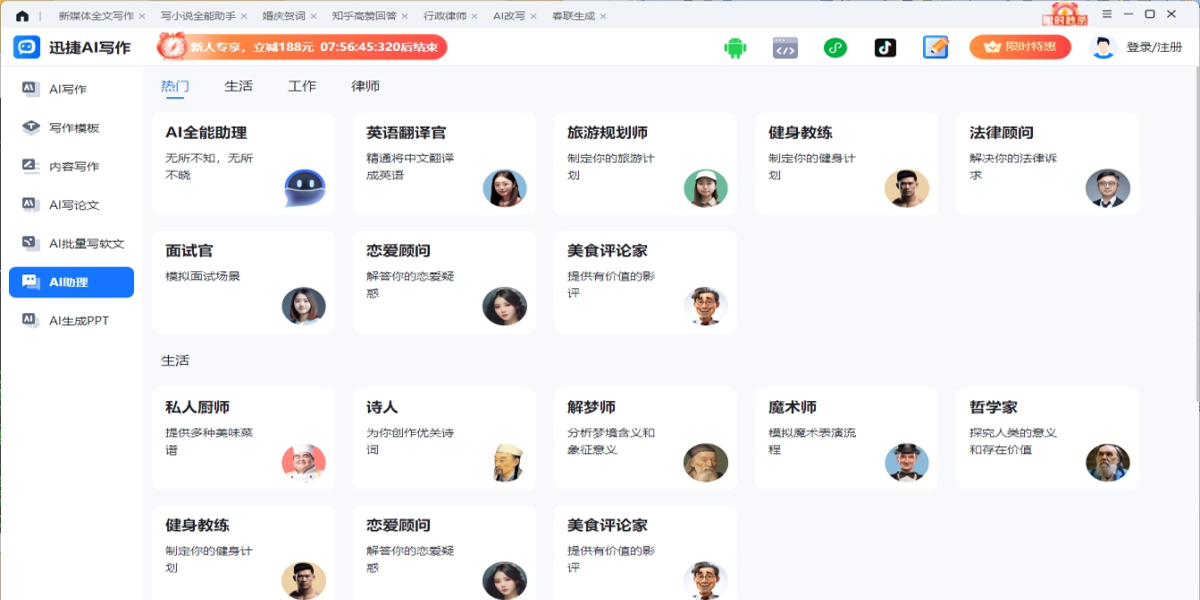This screenshot has width=1200, height=600.
Task: Click the 限时特惠 button
Action: point(1020,47)
